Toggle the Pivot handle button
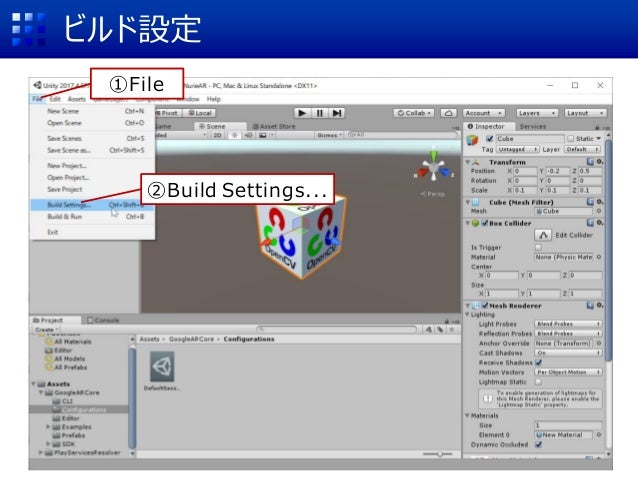This screenshot has height=479, width=638. tap(169, 113)
